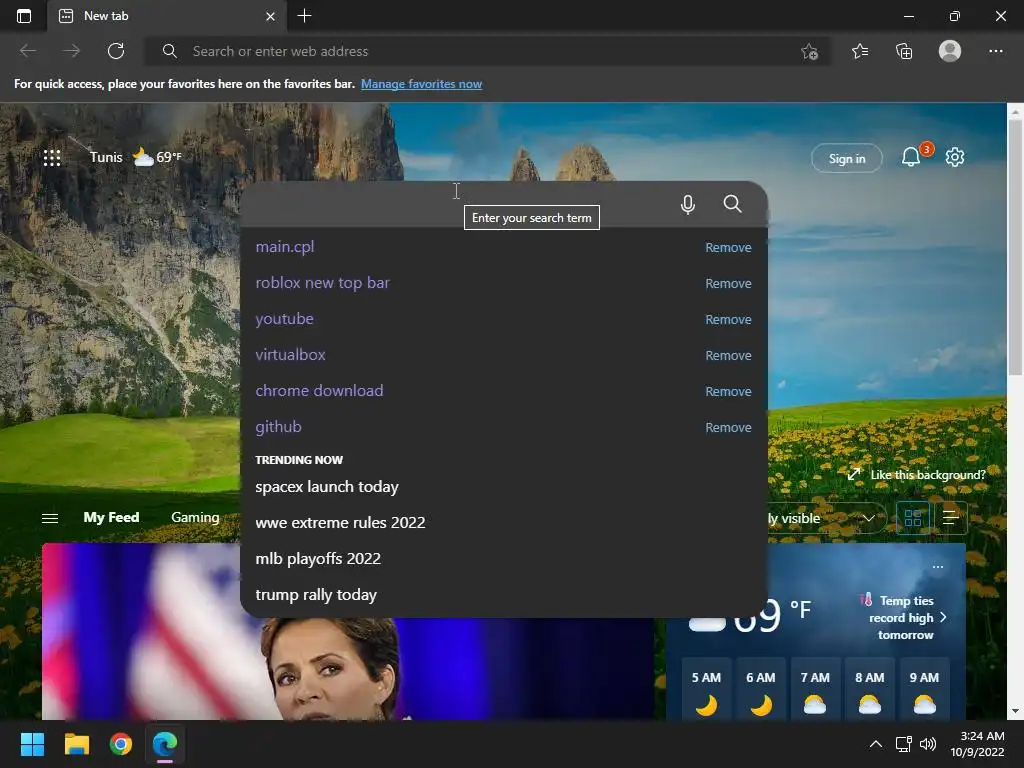This screenshot has height=768, width=1024.
Task: Add a new tab with the plus button
Action: click(x=304, y=16)
